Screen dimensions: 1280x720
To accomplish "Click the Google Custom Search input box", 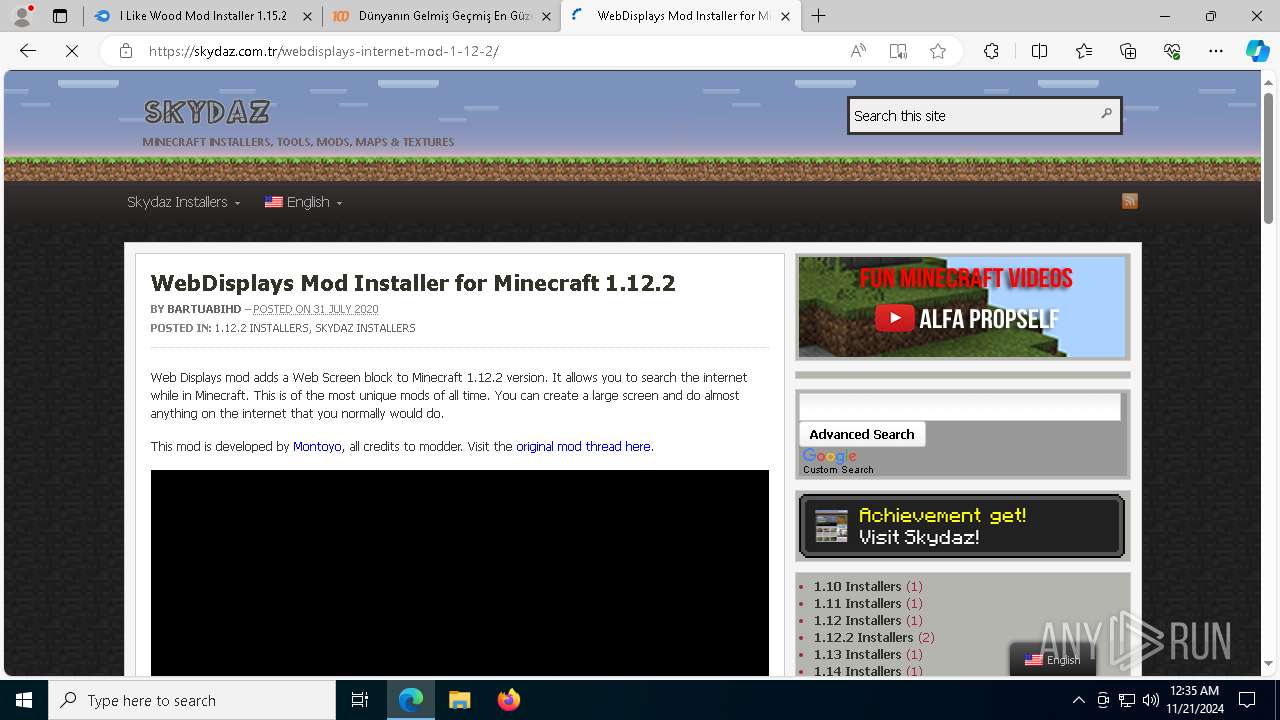I will (x=960, y=406).
